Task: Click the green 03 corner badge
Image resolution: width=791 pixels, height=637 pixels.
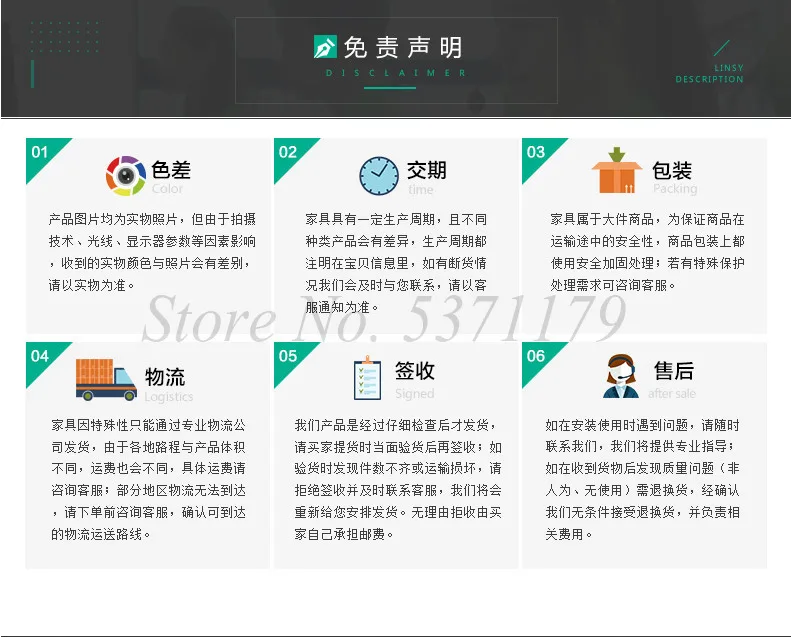Action: tap(538, 153)
